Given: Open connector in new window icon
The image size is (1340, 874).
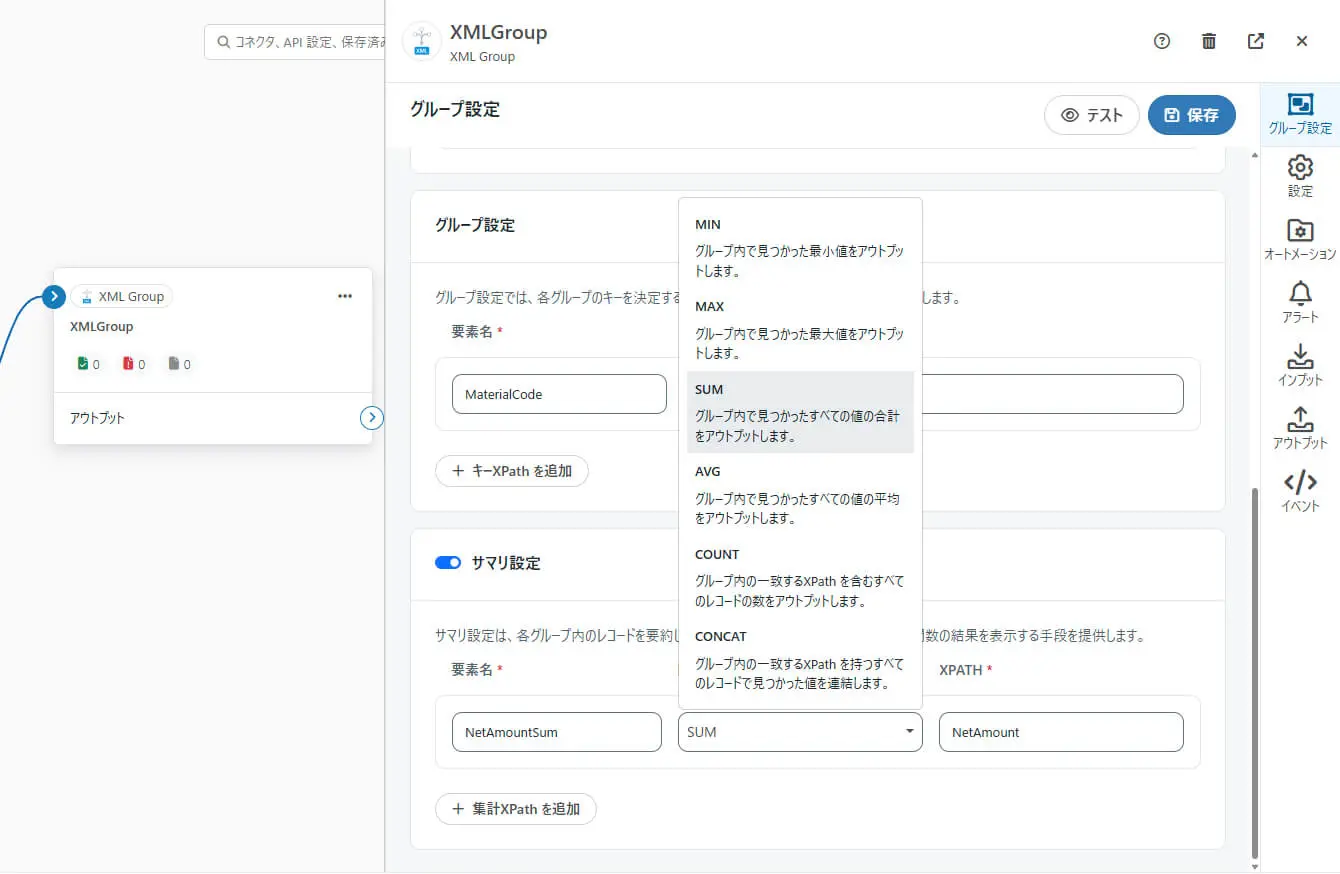Looking at the screenshot, I should point(1256,41).
